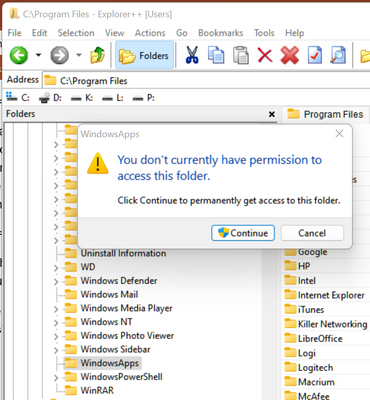Open the Help menu
Viewport: 370px width, 400px height.
[294, 33]
